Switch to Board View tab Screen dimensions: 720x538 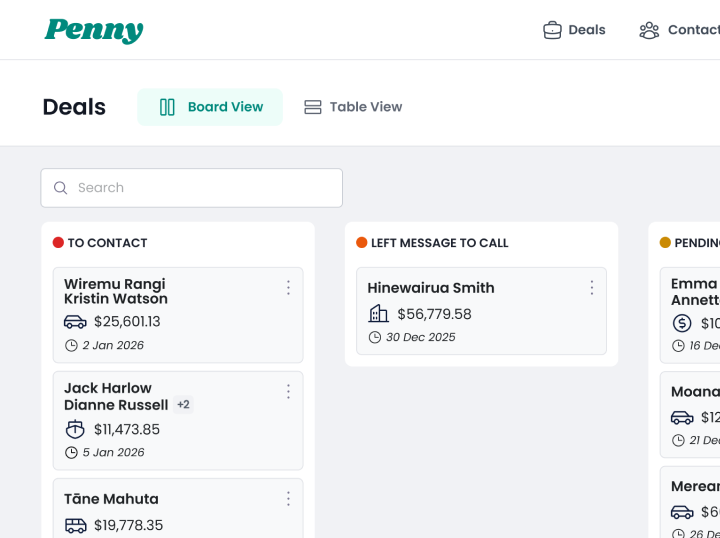(x=210, y=107)
